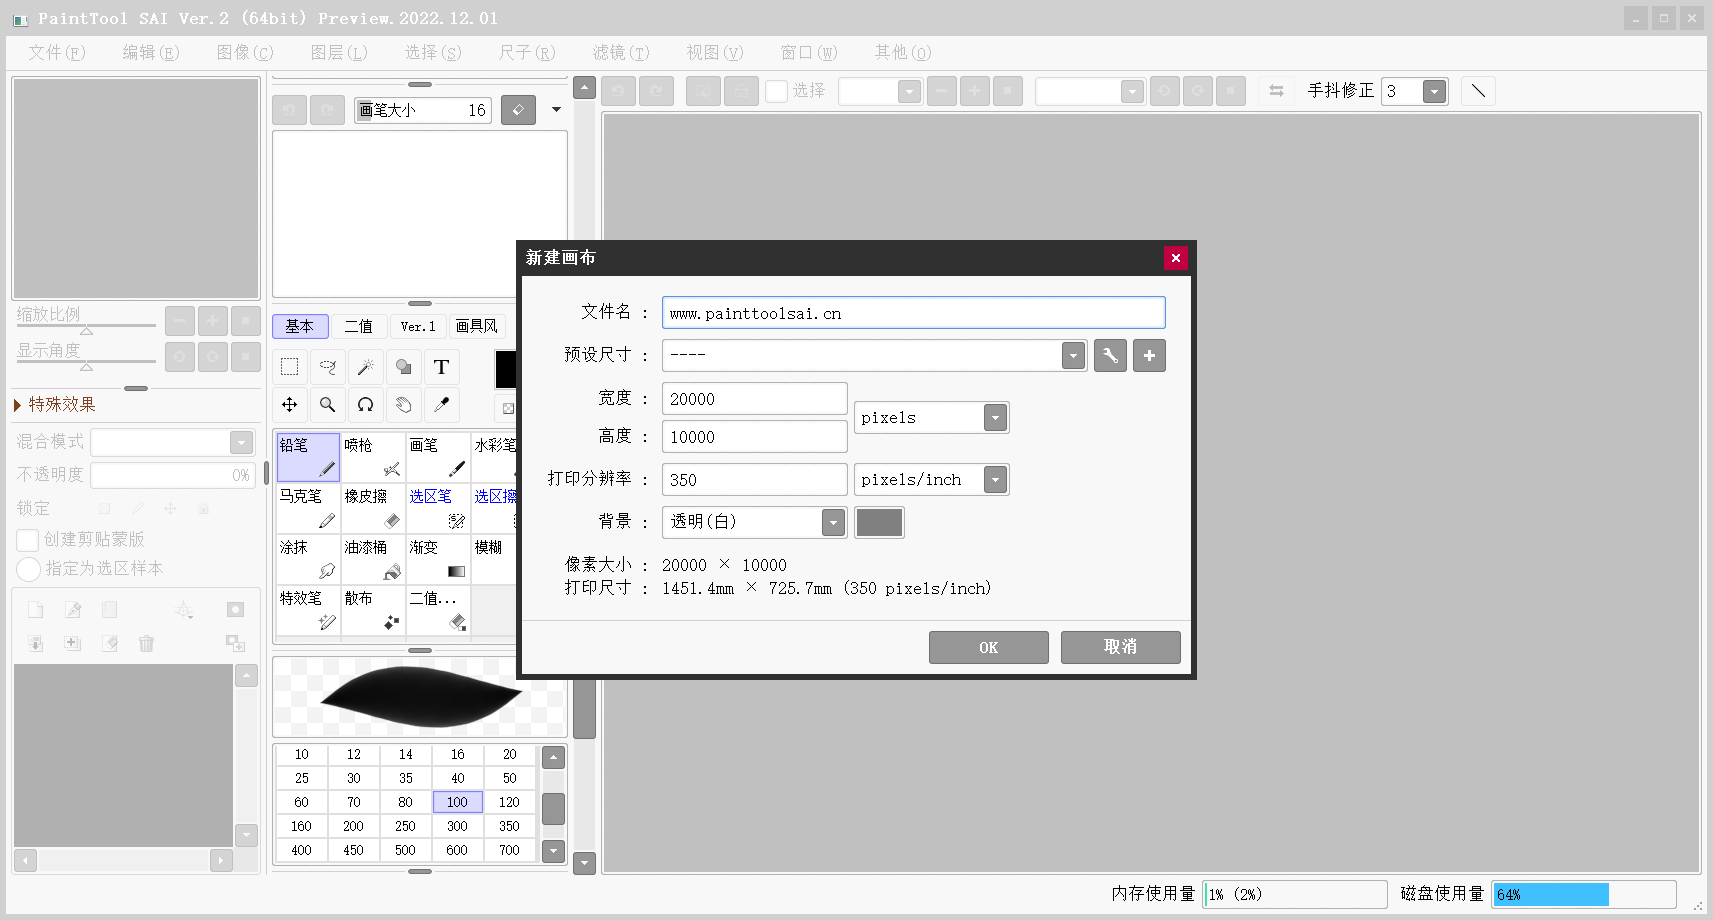Open the 其他(O) menu
The width and height of the screenshot is (1713, 920).
(x=903, y=52)
